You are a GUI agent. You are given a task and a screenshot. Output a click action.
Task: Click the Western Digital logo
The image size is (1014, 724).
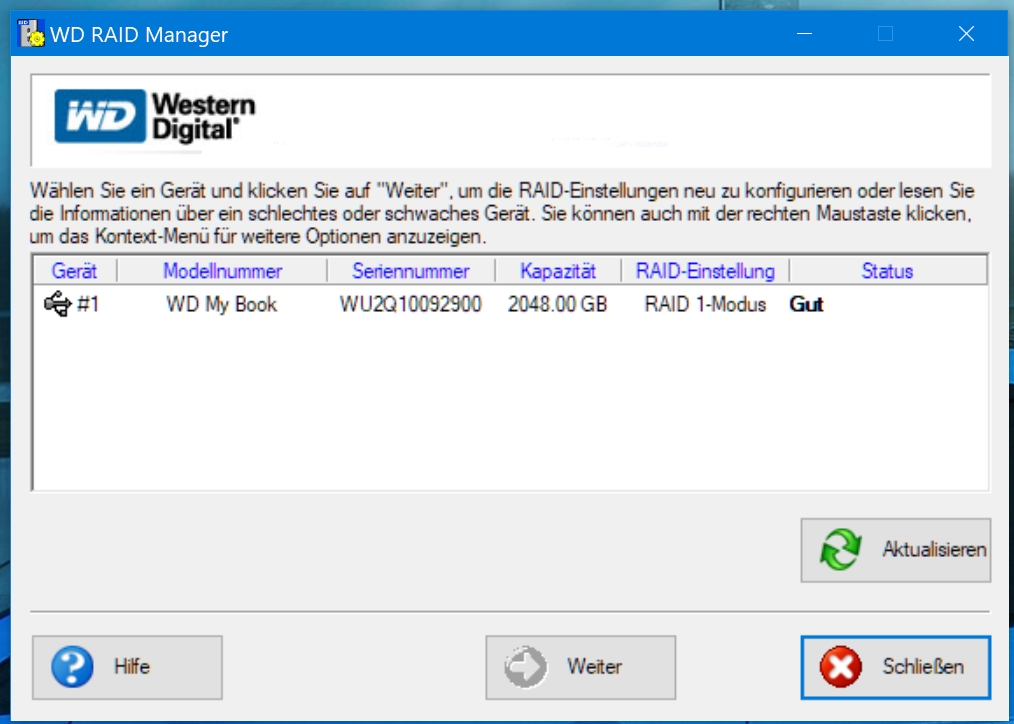155,117
